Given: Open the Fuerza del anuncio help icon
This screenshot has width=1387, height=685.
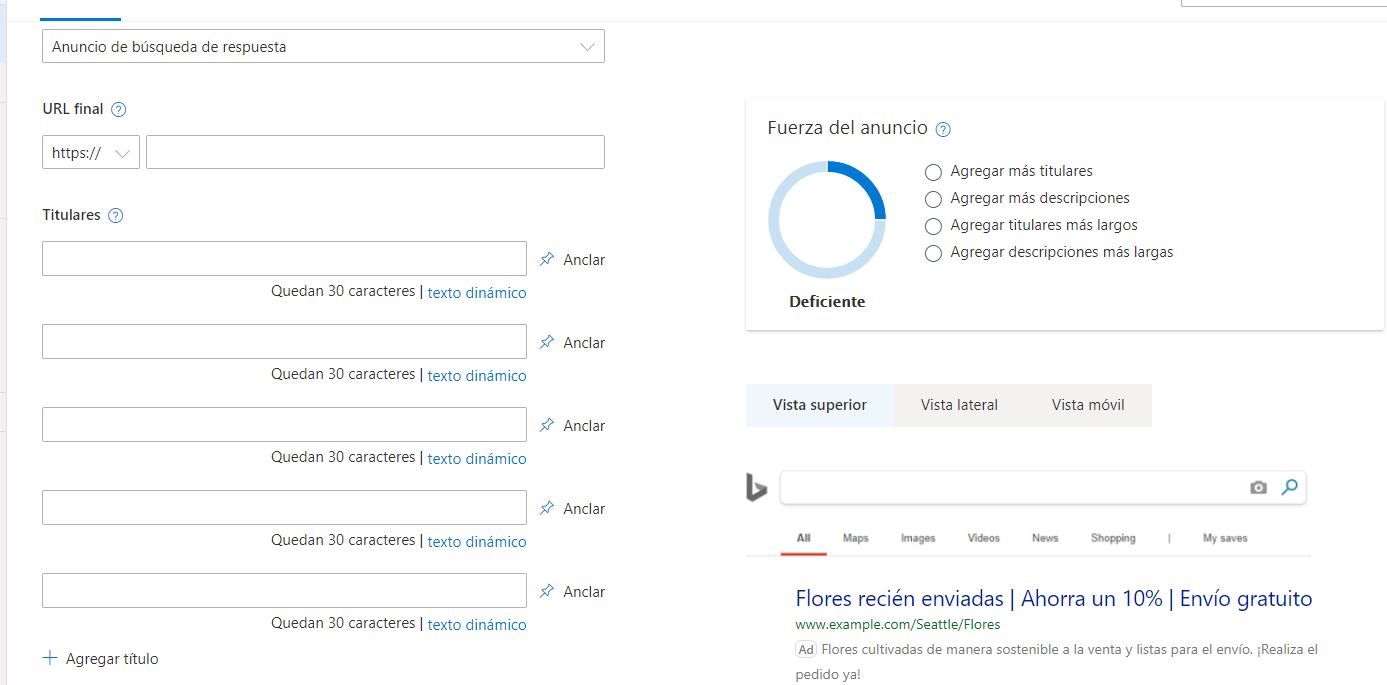Looking at the screenshot, I should 942,128.
